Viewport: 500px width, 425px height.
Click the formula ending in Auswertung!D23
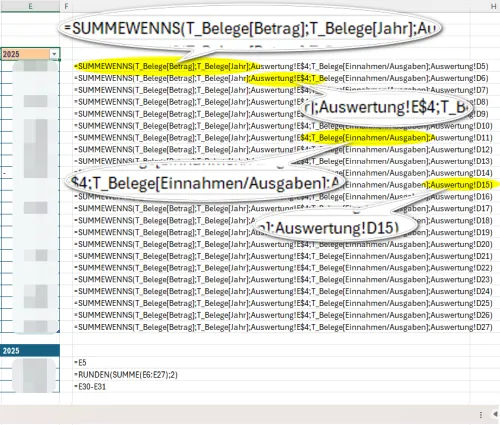click(x=283, y=280)
